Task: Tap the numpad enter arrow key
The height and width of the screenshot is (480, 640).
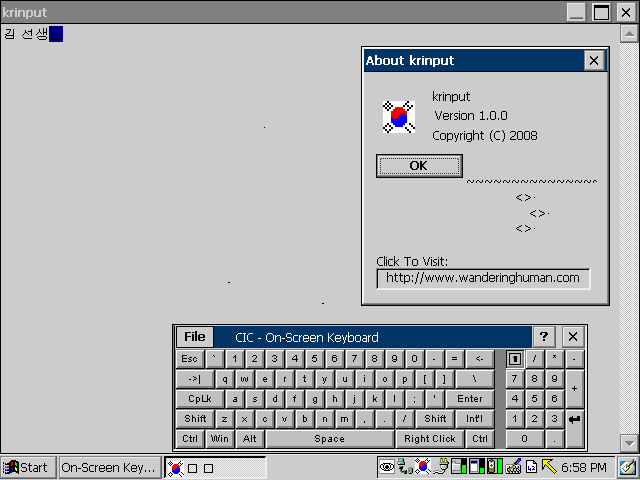Action: pyautogui.click(x=575, y=429)
